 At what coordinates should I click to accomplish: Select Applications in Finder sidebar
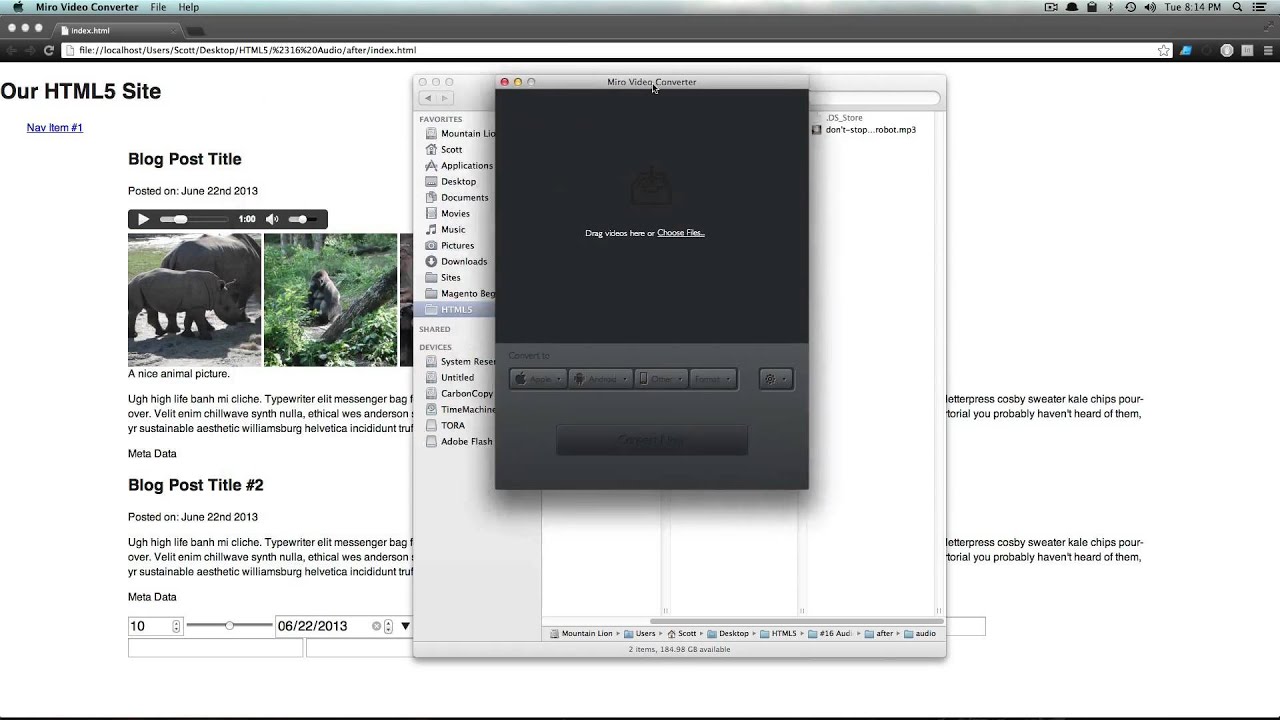pos(459,165)
